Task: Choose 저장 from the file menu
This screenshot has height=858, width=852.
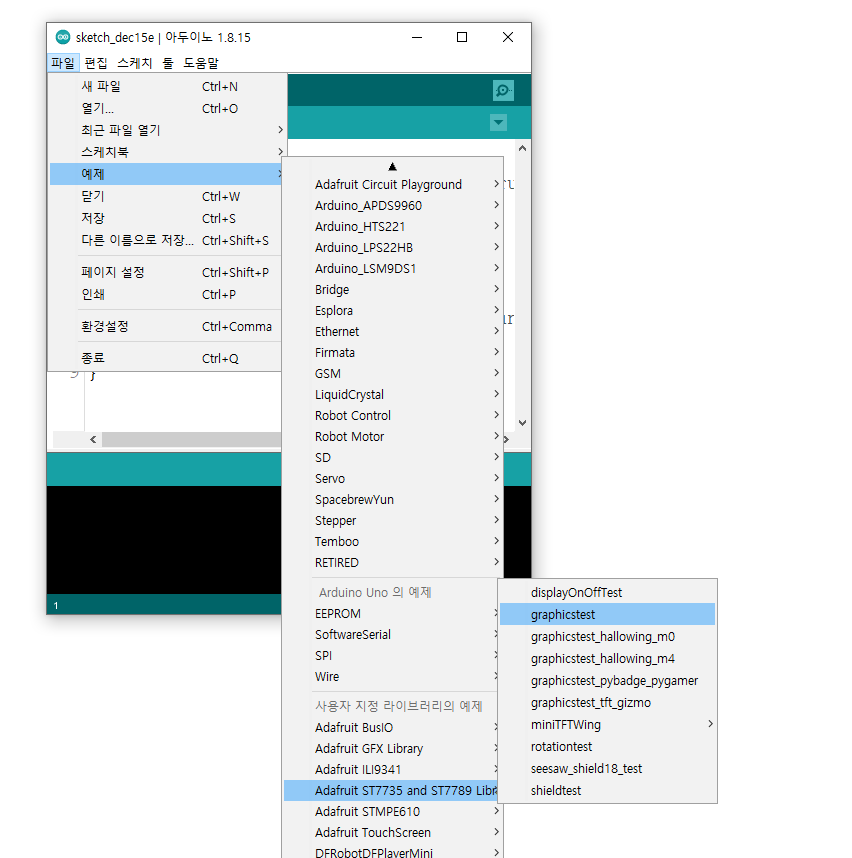Action: pyautogui.click(x=167, y=218)
